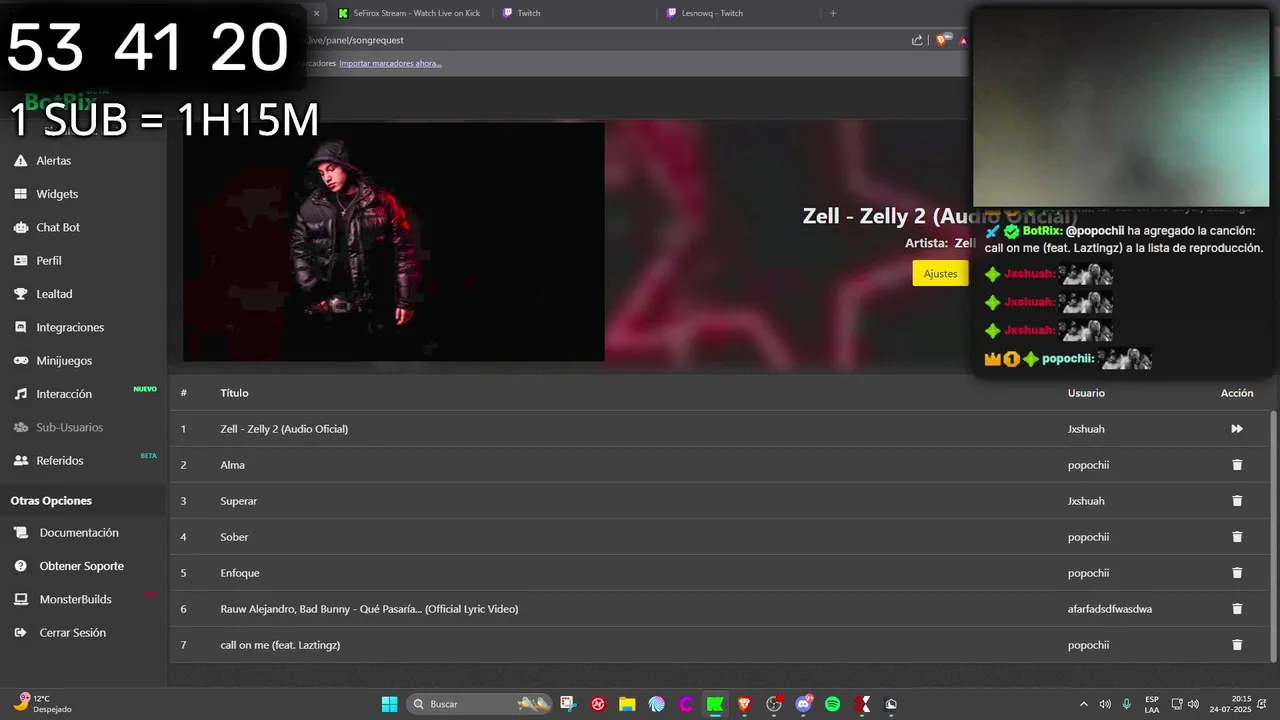Delete the song Alma from the queue
The height and width of the screenshot is (720, 1280).
click(1237, 465)
